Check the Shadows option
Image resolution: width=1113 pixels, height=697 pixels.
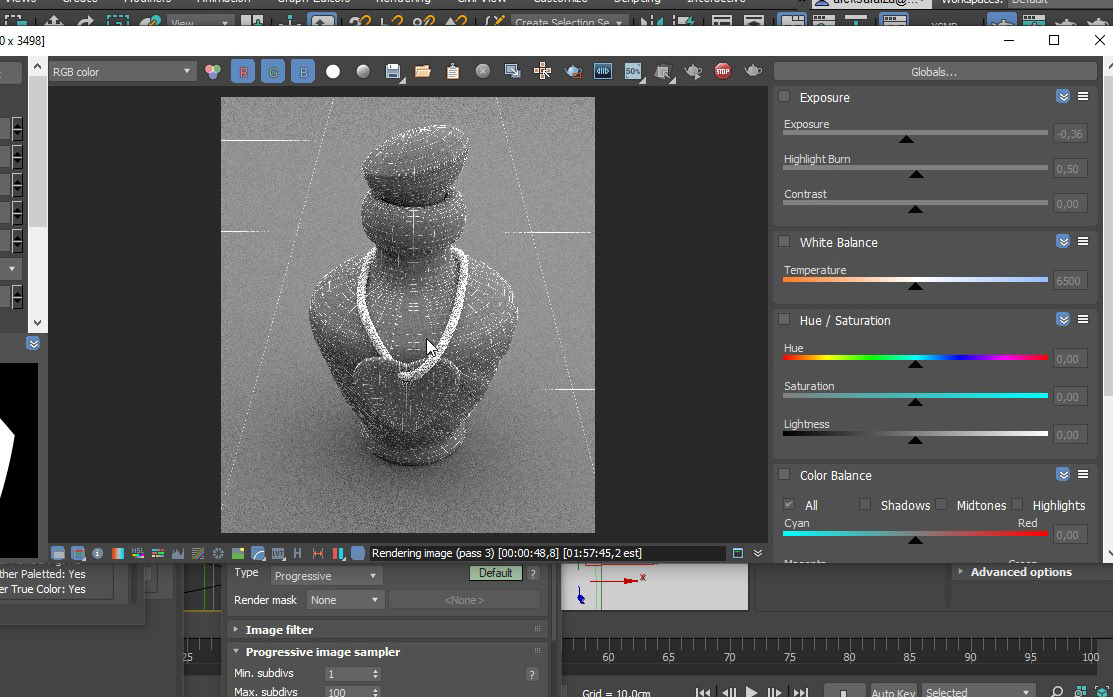pyautogui.click(x=865, y=505)
